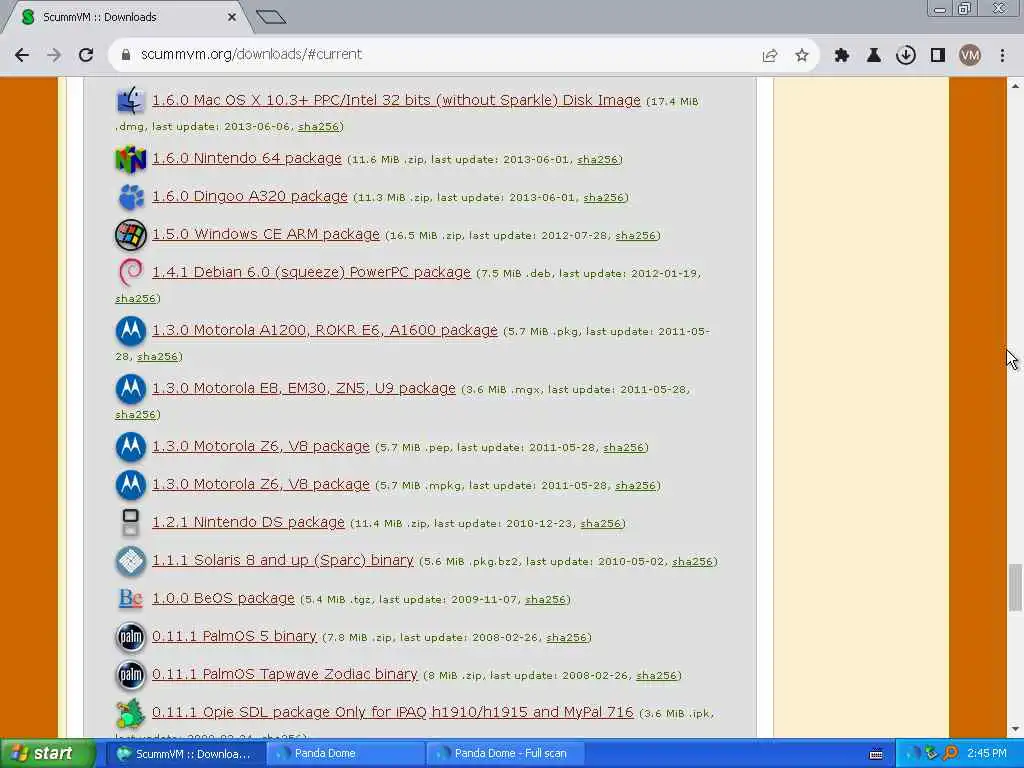Open the Chrome three-dot menu
The height and width of the screenshot is (768, 1024).
tap(1002, 56)
